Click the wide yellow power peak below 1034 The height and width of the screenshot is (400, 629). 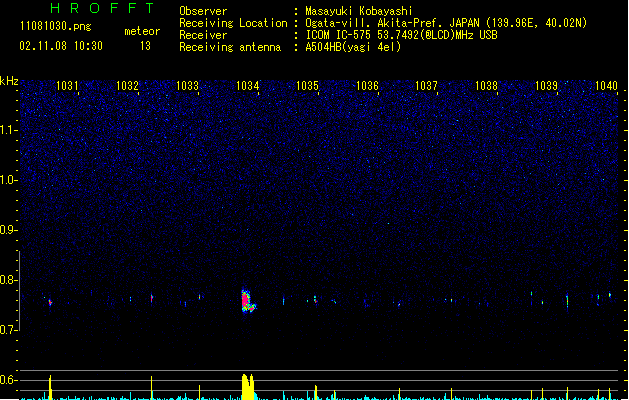coord(248,387)
